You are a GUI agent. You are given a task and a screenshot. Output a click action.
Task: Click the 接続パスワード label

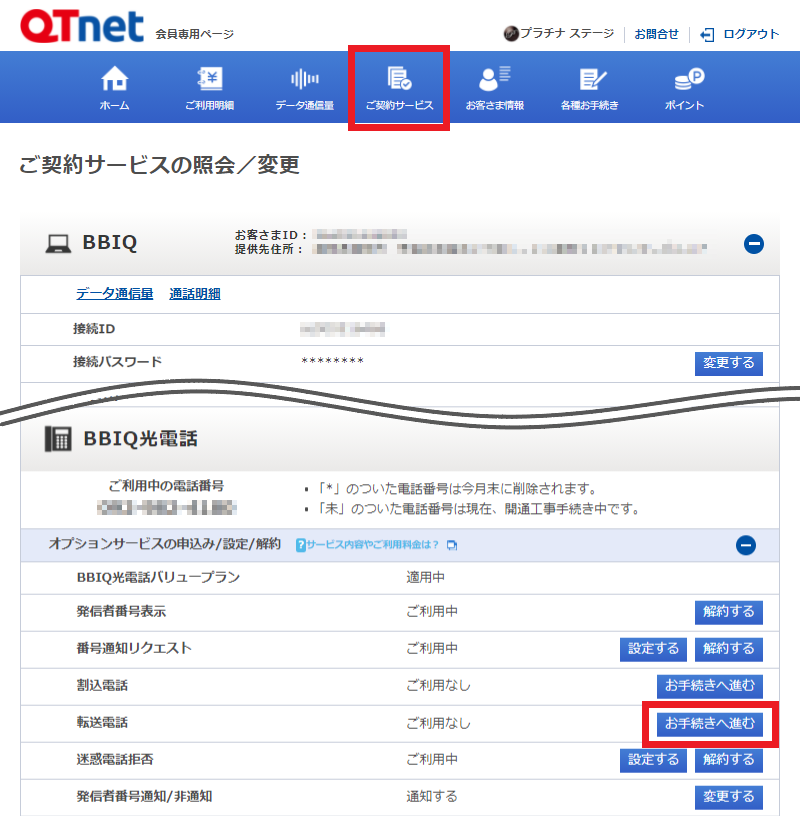(x=117, y=362)
